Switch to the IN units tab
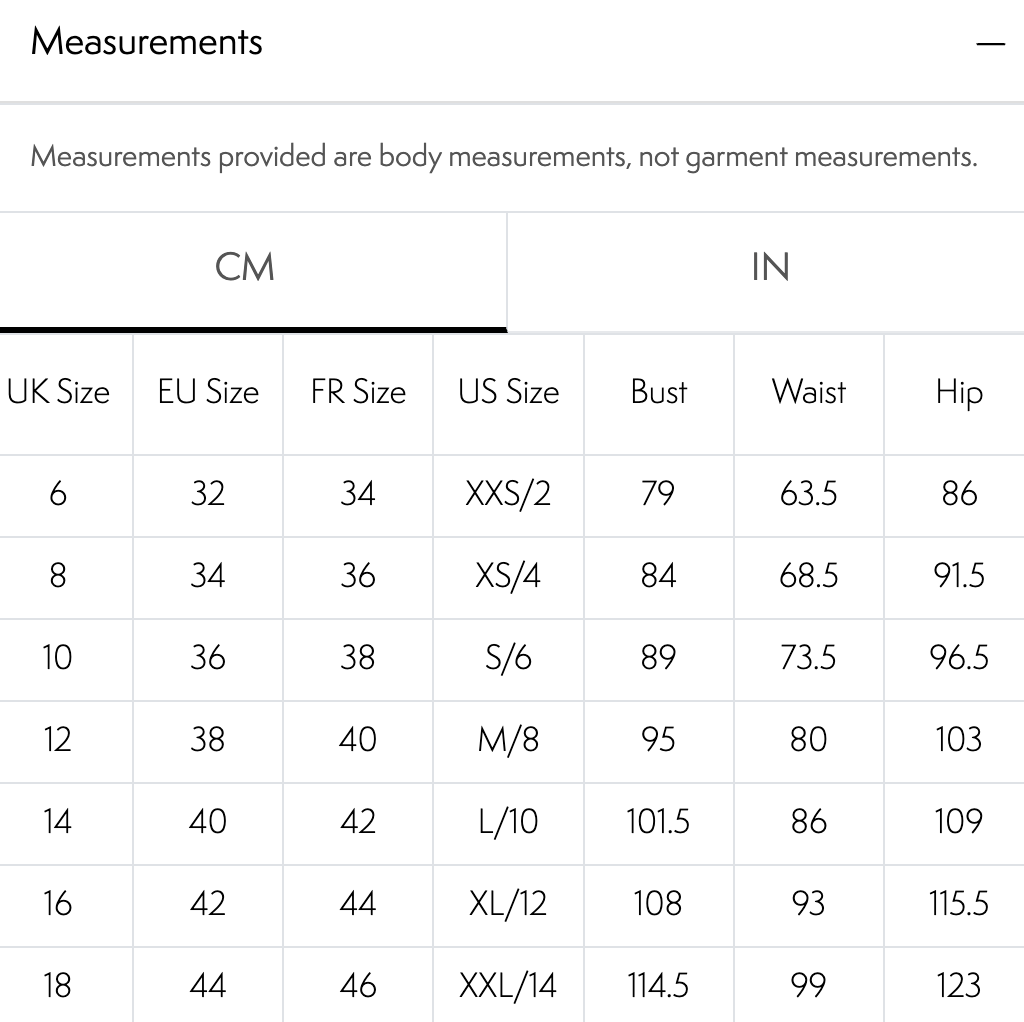This screenshot has width=1024, height=1022. pos(769,267)
